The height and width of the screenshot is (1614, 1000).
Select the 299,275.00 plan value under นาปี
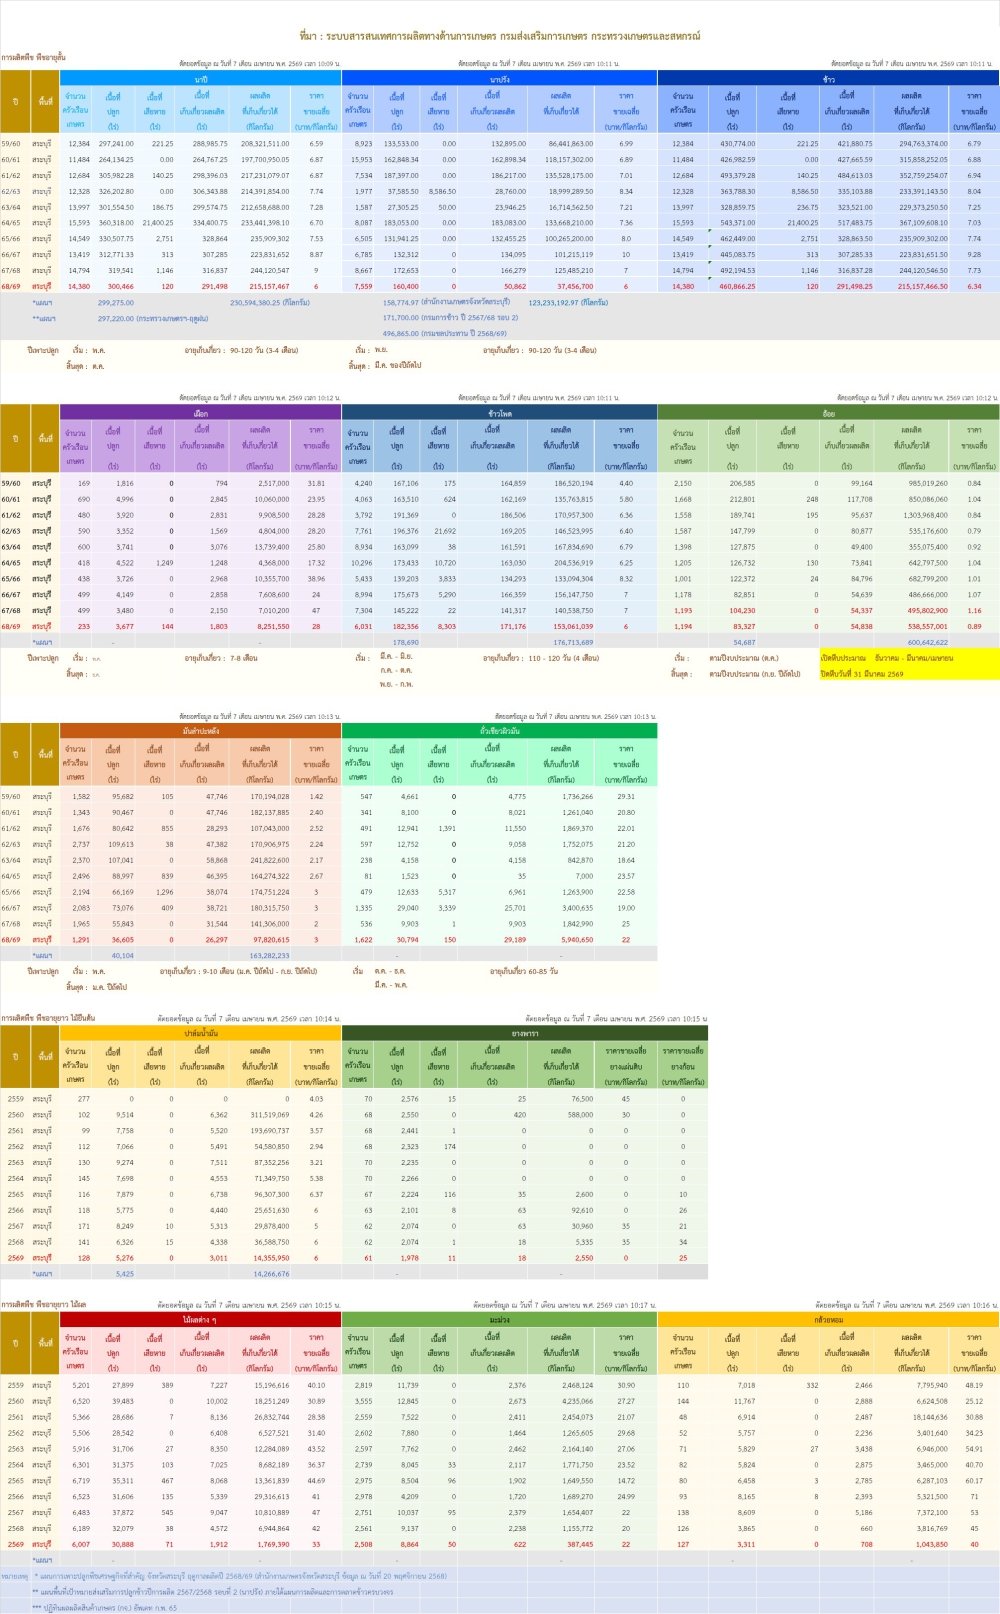click(x=116, y=302)
